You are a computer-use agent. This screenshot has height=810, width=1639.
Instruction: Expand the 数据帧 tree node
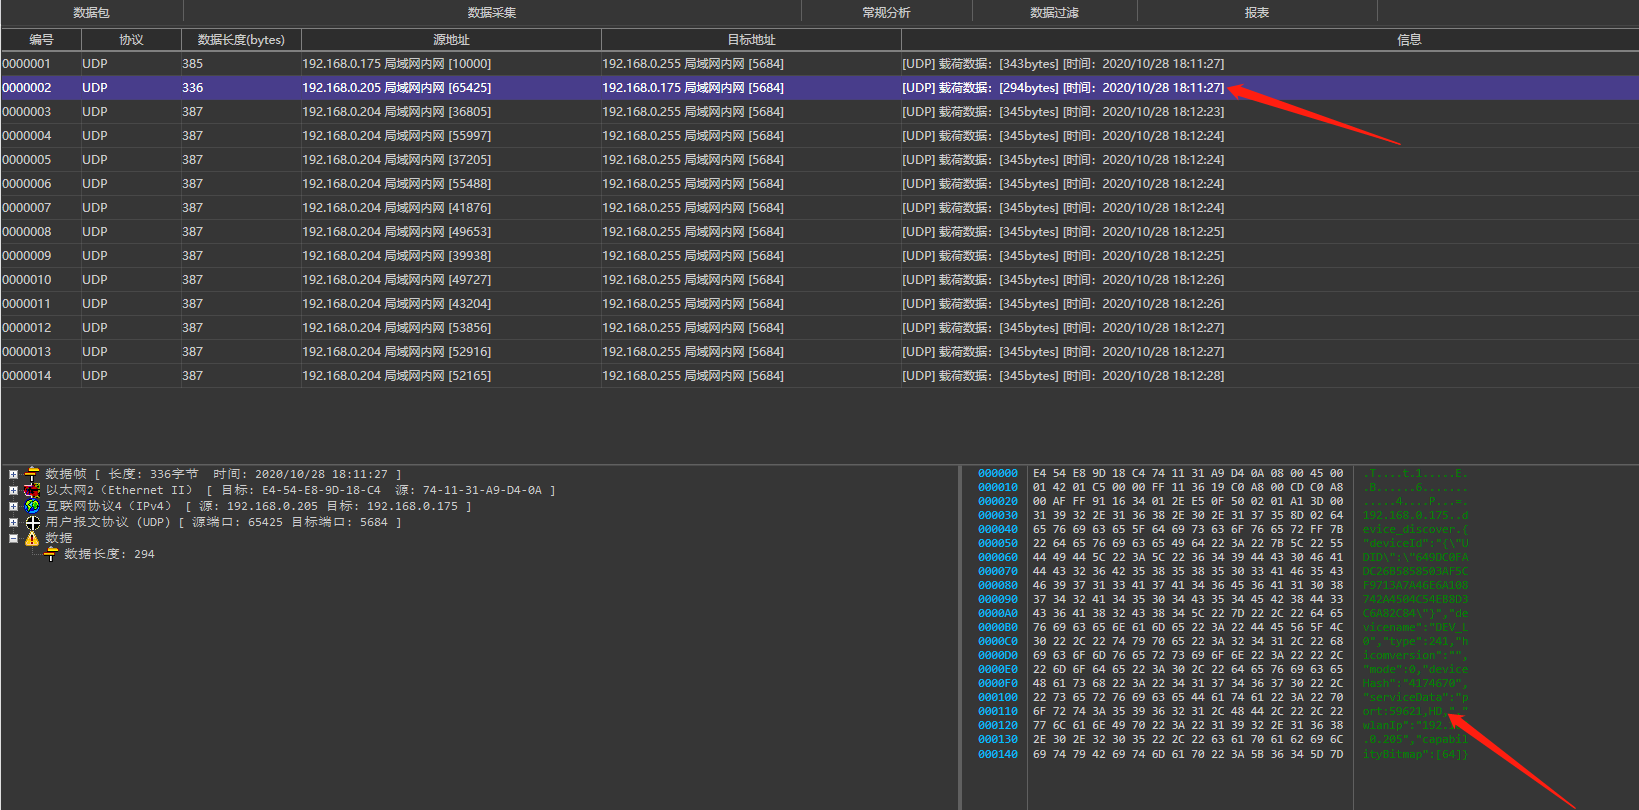(x=13, y=474)
